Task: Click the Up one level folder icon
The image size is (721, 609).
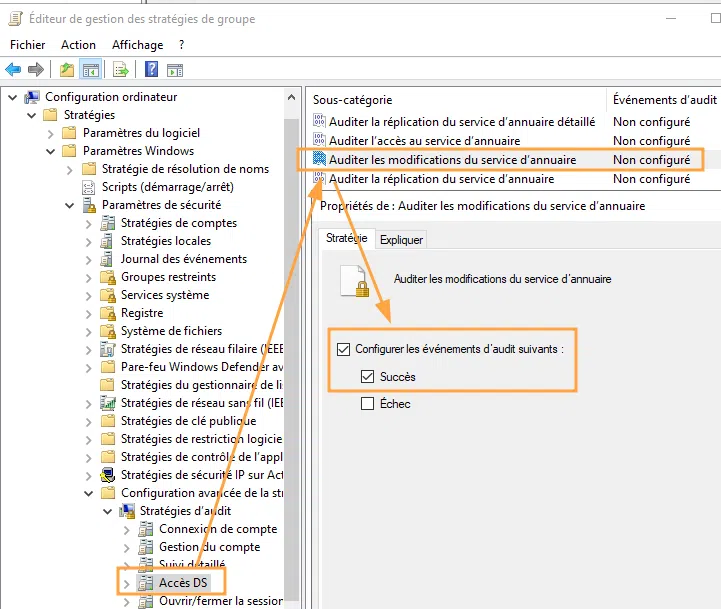Action: point(67,70)
